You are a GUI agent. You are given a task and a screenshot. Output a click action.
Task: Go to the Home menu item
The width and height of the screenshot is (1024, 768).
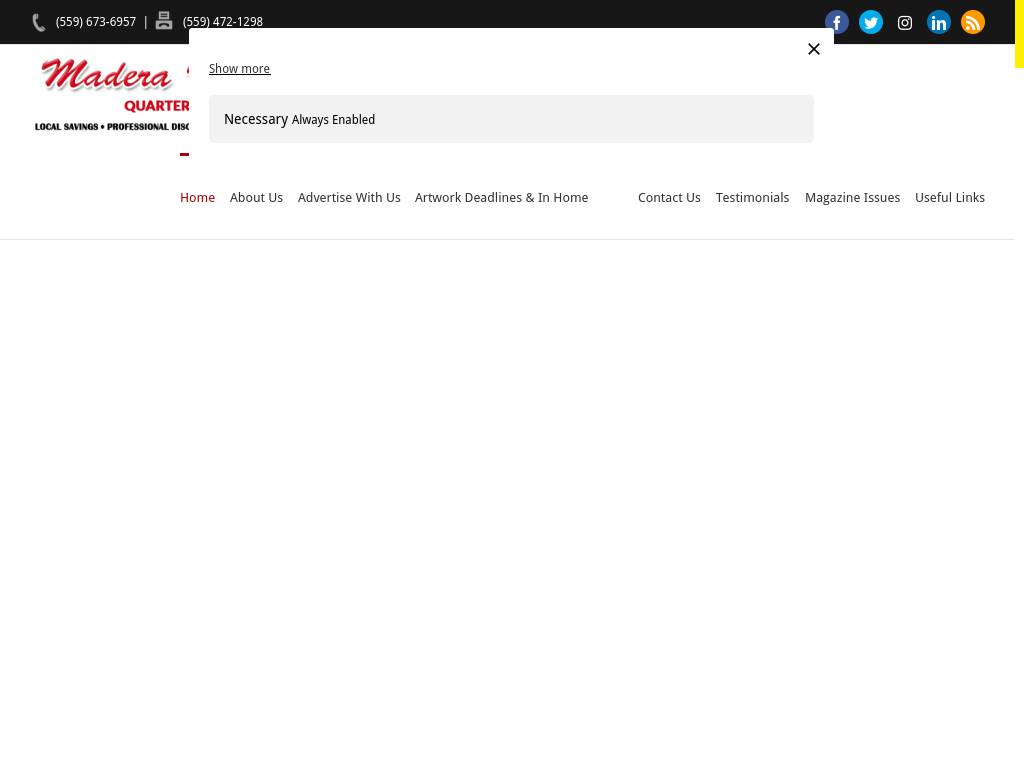coord(197,197)
